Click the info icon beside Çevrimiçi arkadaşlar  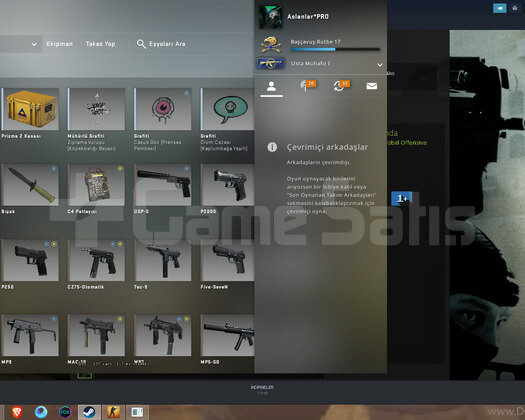(272, 147)
